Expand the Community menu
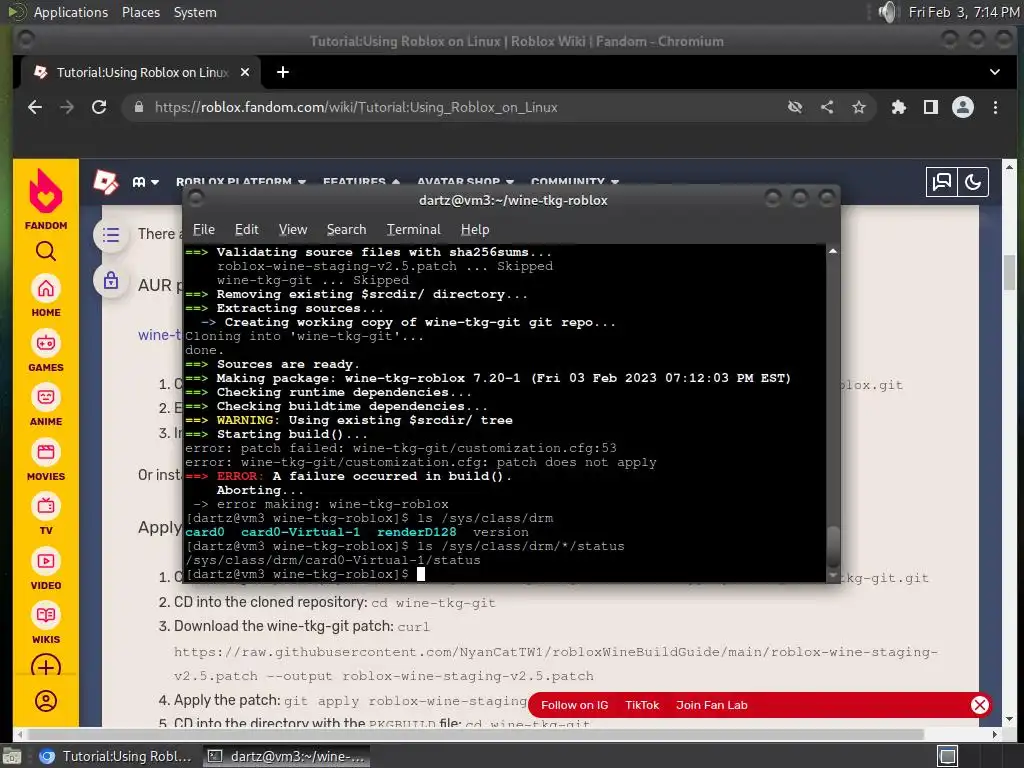The image size is (1024, 768). point(575,182)
